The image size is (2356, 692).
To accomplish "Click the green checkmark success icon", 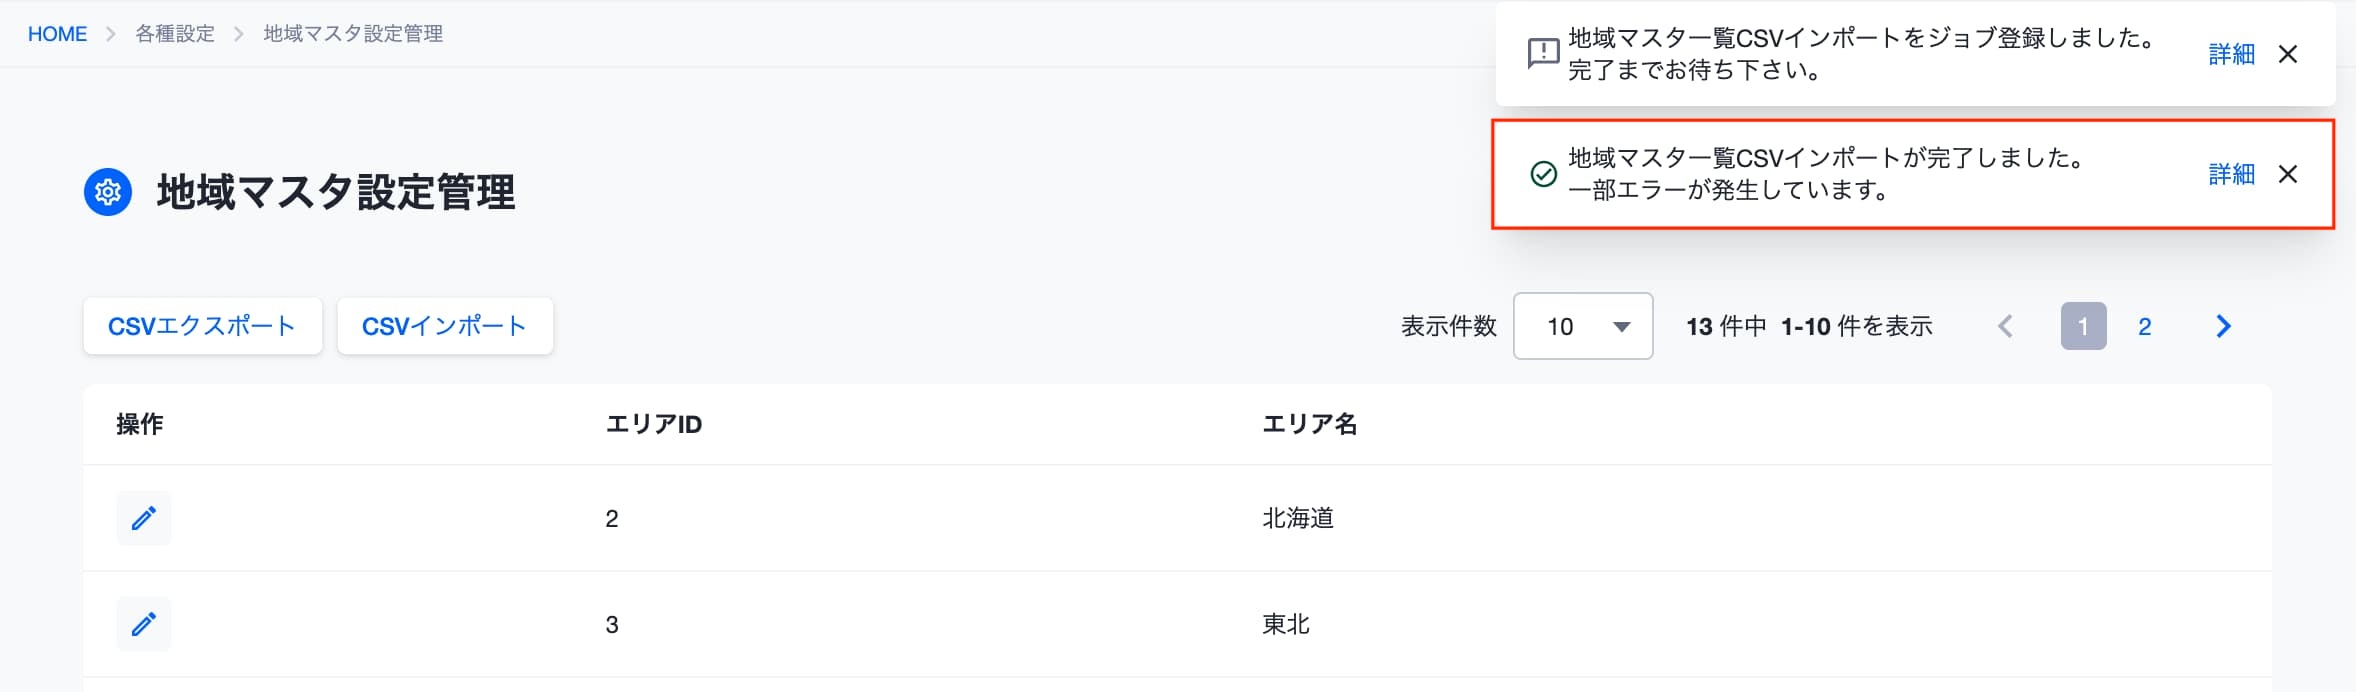I will pos(1543,174).
